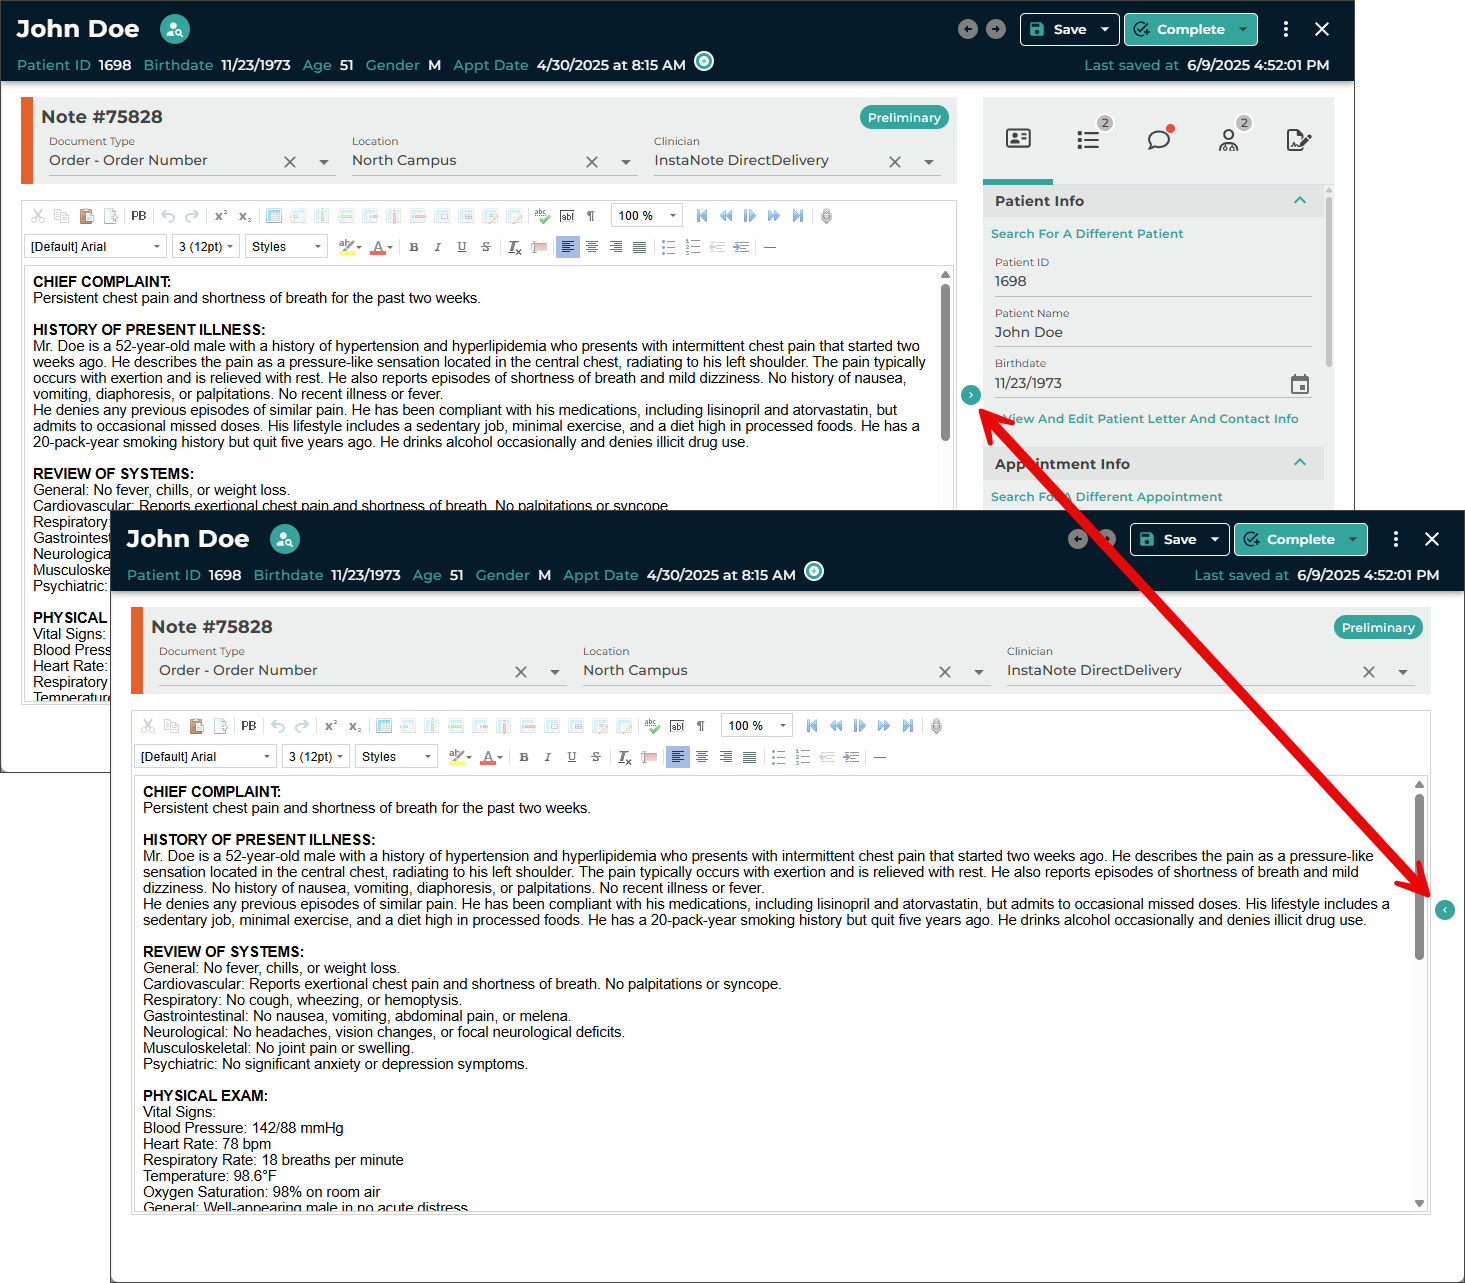Image resolution: width=1465 pixels, height=1283 pixels.
Task: Click the microphone dictation icon in the front window
Action: pyautogui.click(x=936, y=726)
